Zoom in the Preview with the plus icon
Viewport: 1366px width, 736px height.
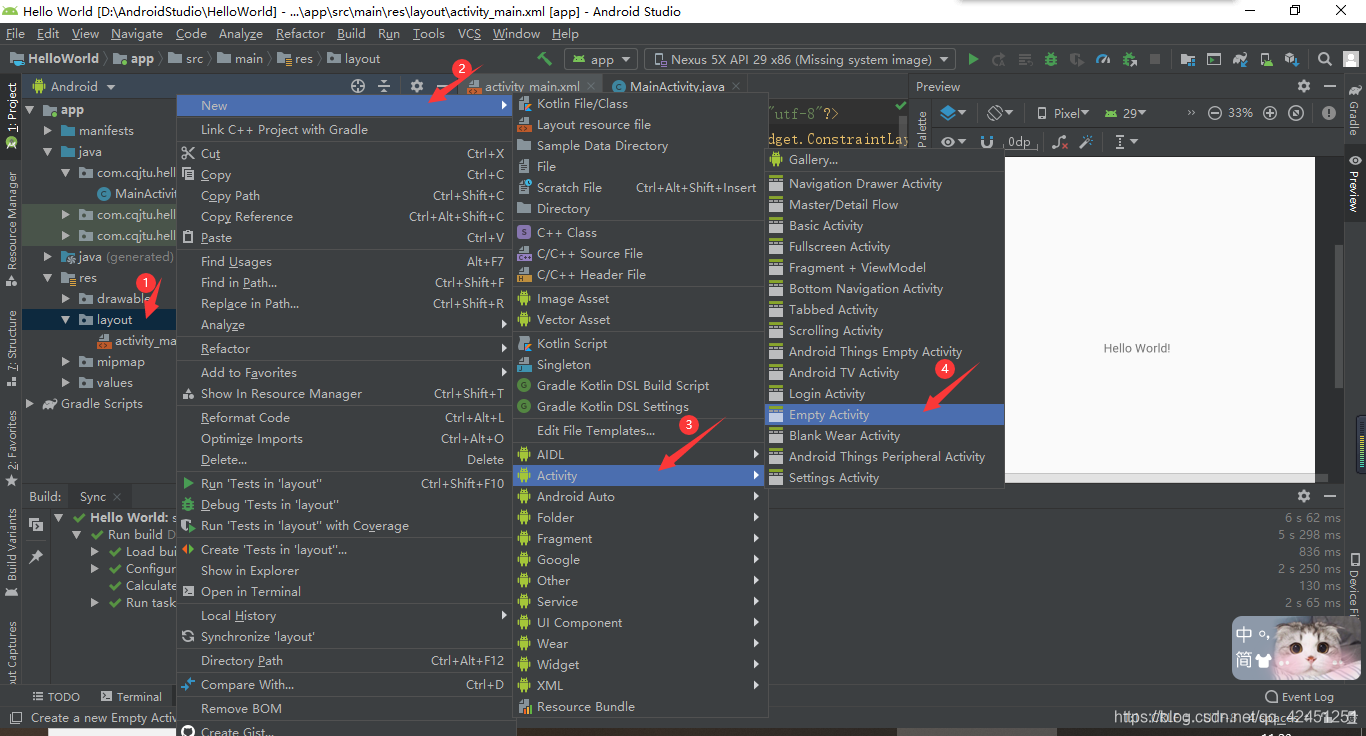tap(1270, 113)
